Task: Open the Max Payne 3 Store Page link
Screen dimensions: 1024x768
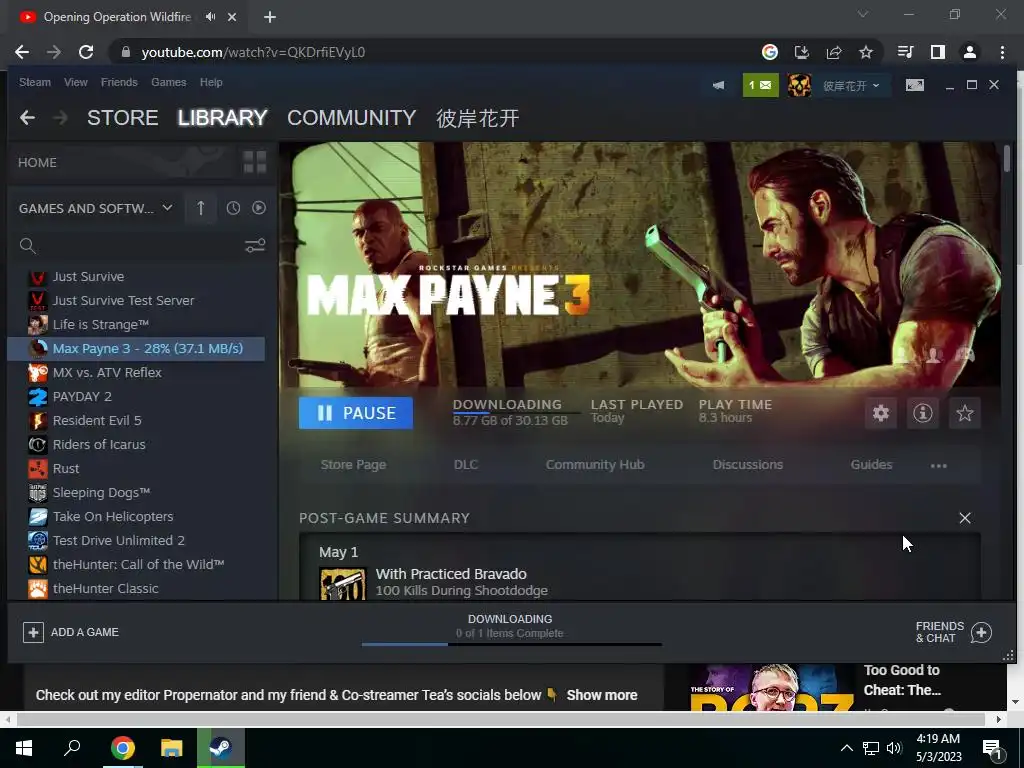Action: pos(353,465)
